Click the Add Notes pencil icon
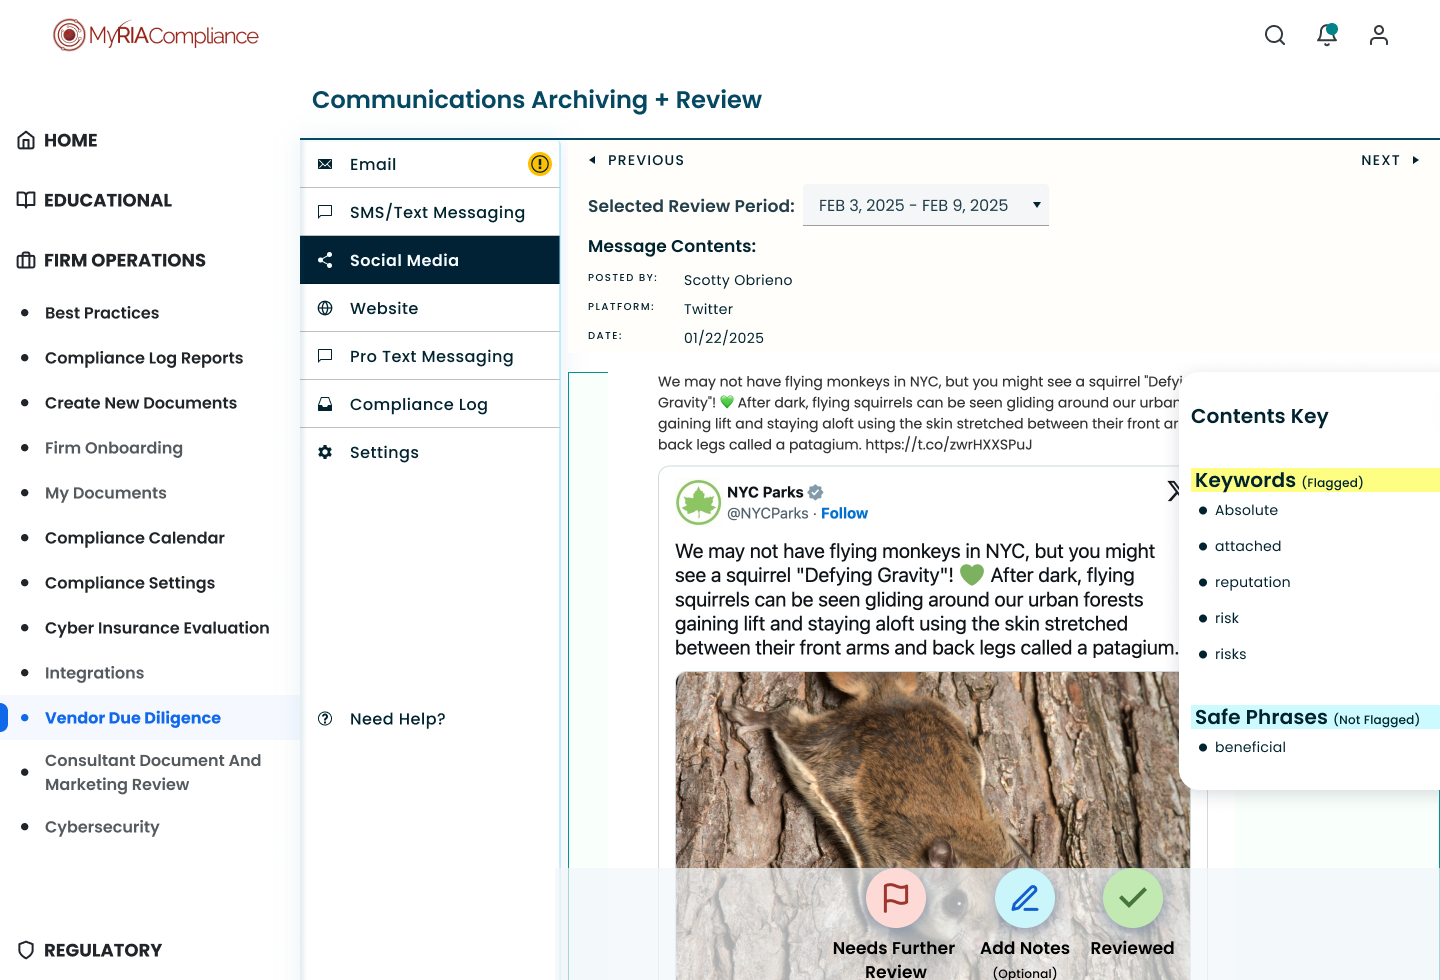This screenshot has width=1440, height=980. tap(1025, 898)
